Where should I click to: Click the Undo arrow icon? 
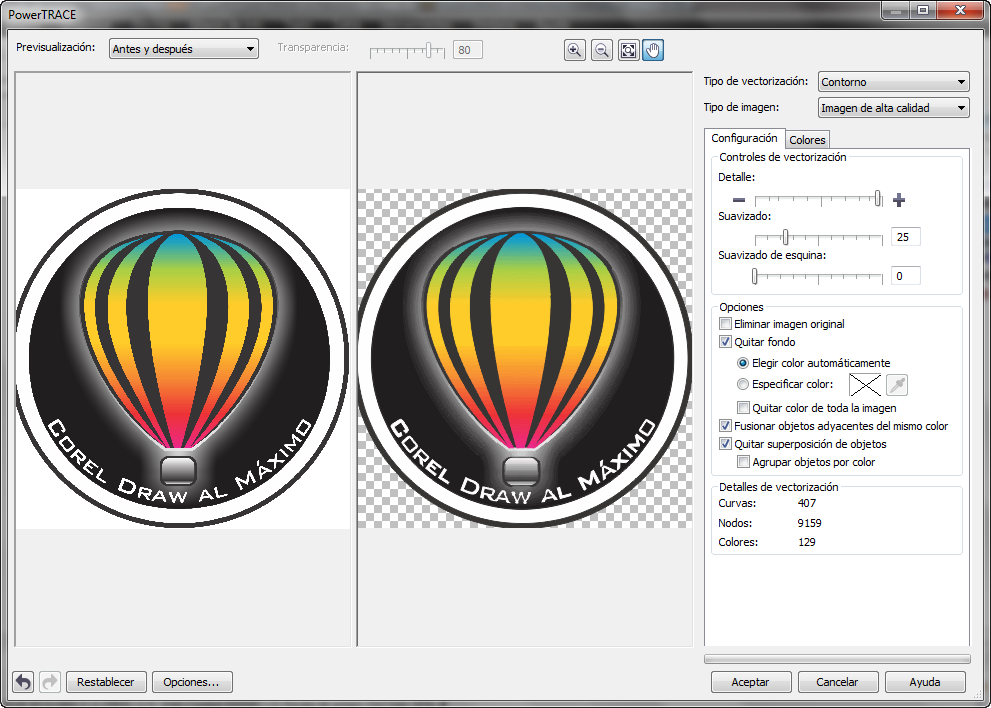coord(22,681)
